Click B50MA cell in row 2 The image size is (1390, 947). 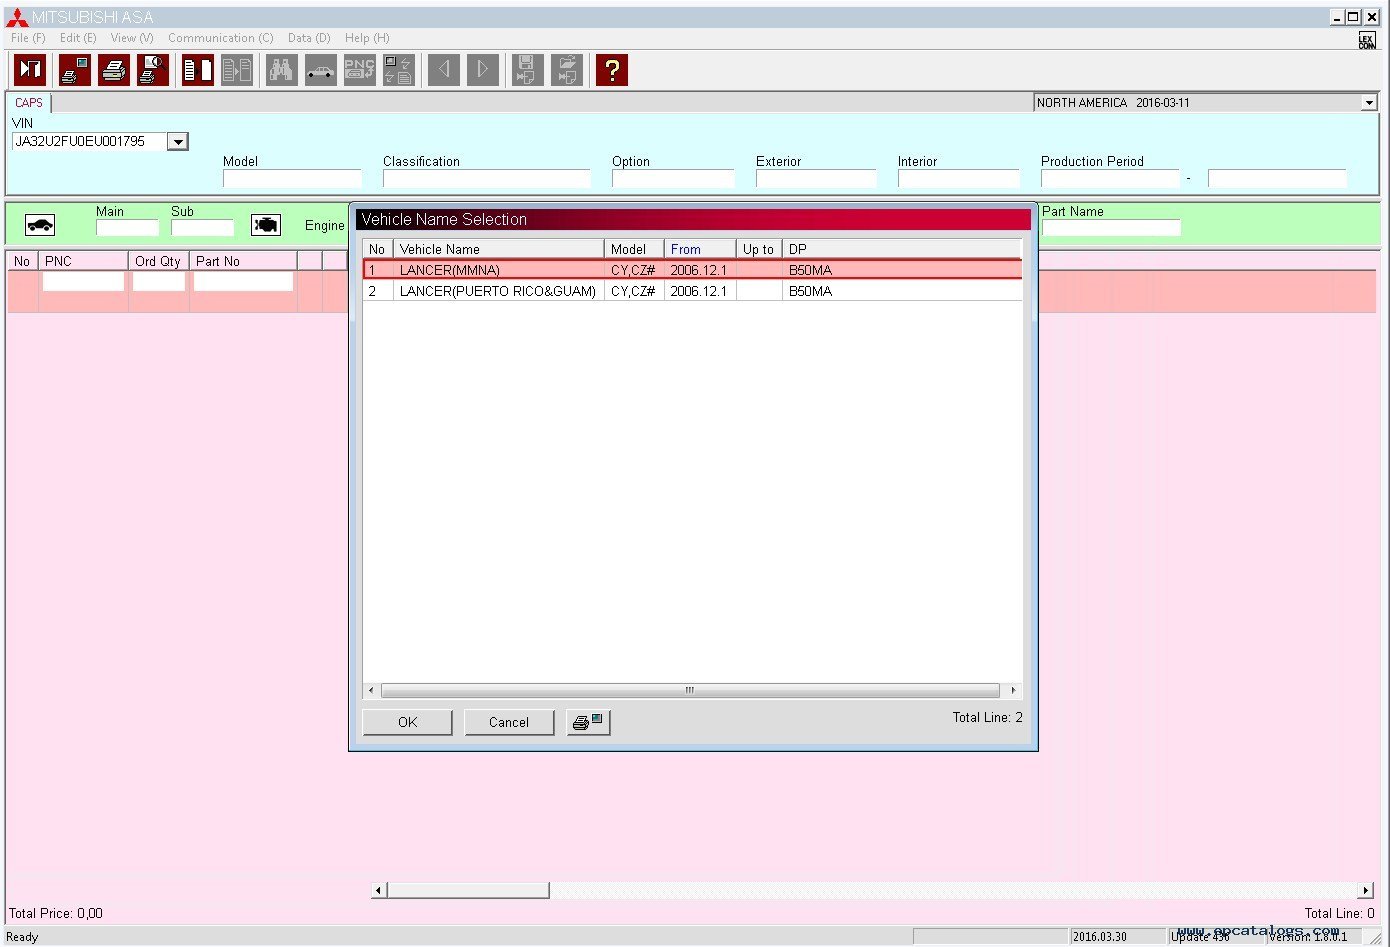pos(810,291)
